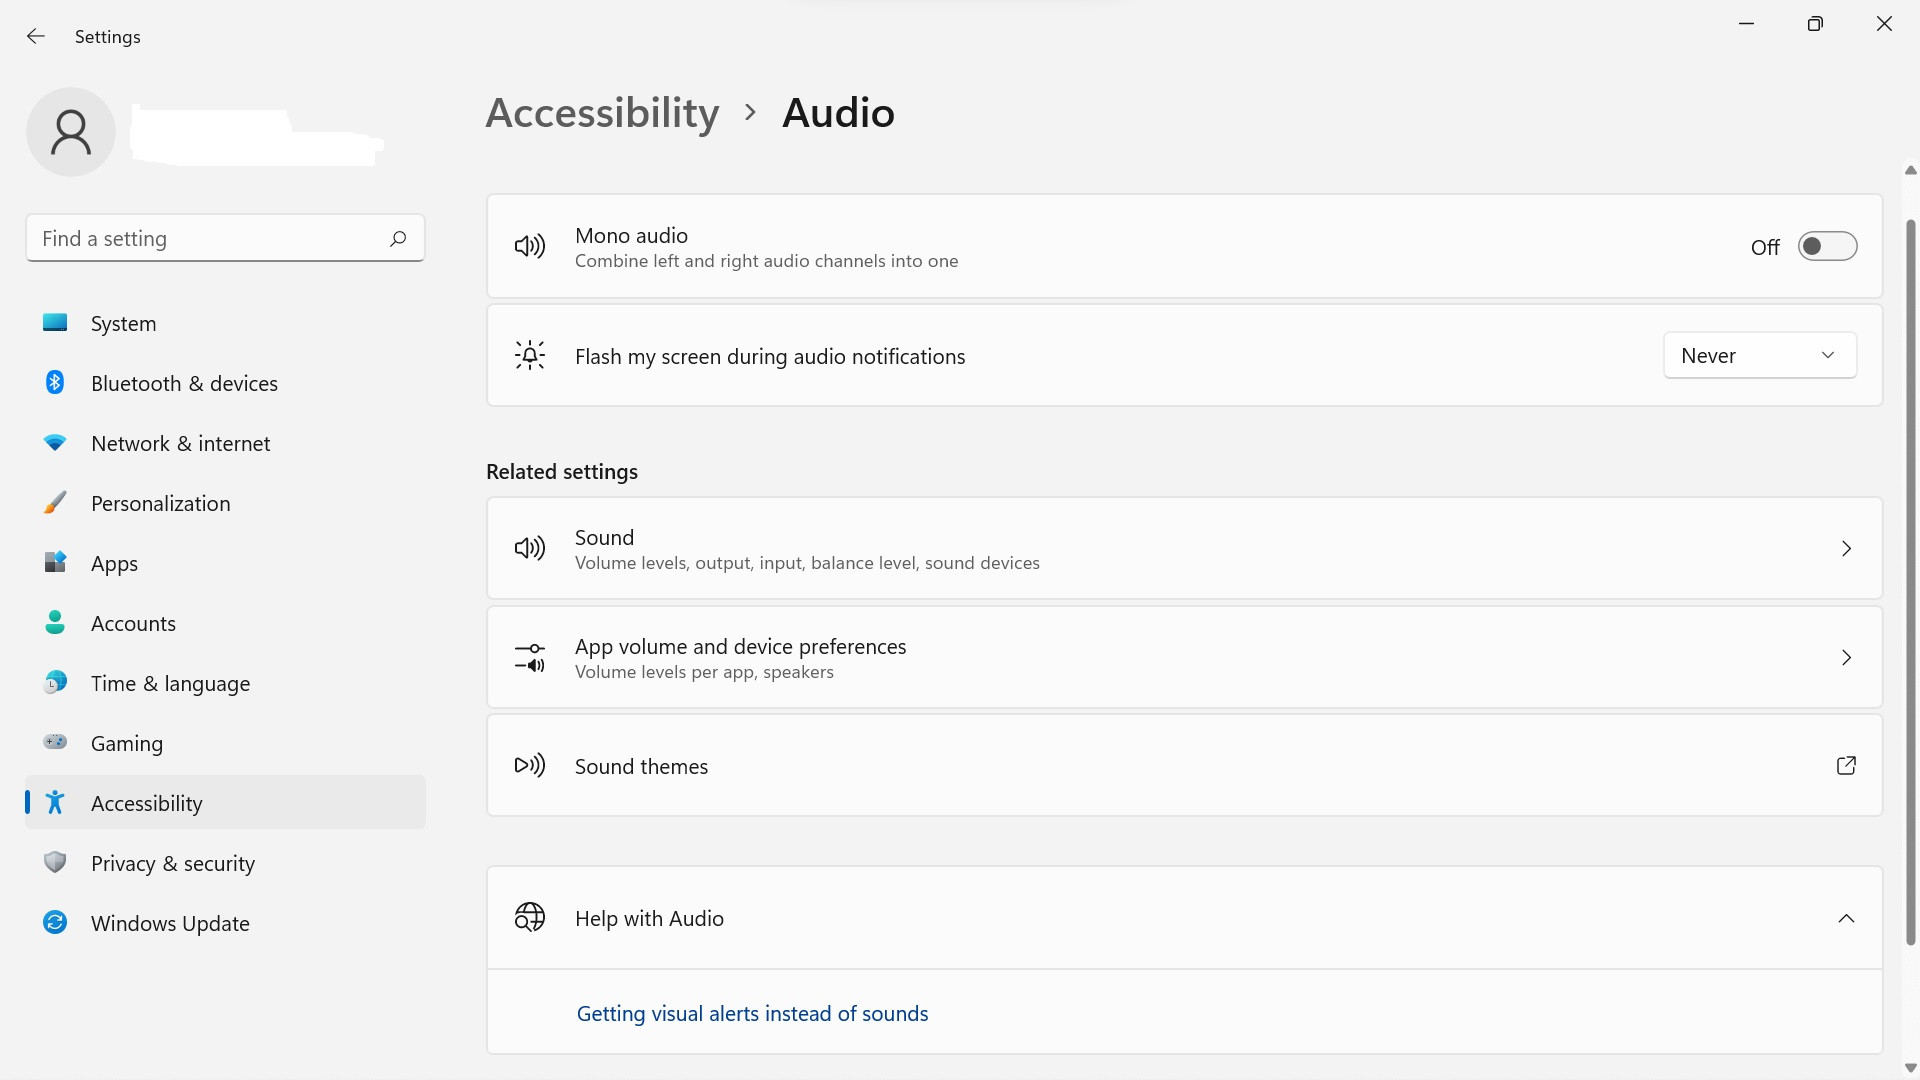The height and width of the screenshot is (1080, 1920).
Task: Click the search magnifier icon
Action: 398,238
